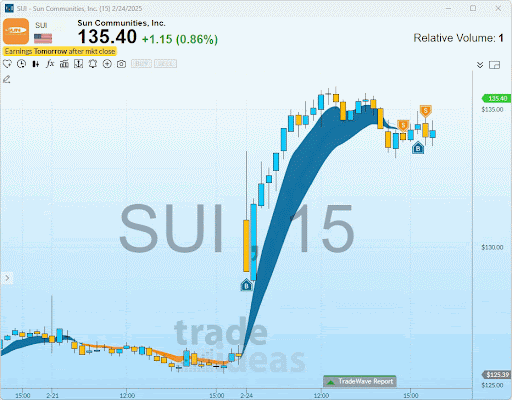
Task: Click the +1.15 (0.86%) change value
Action: [x=180, y=39]
